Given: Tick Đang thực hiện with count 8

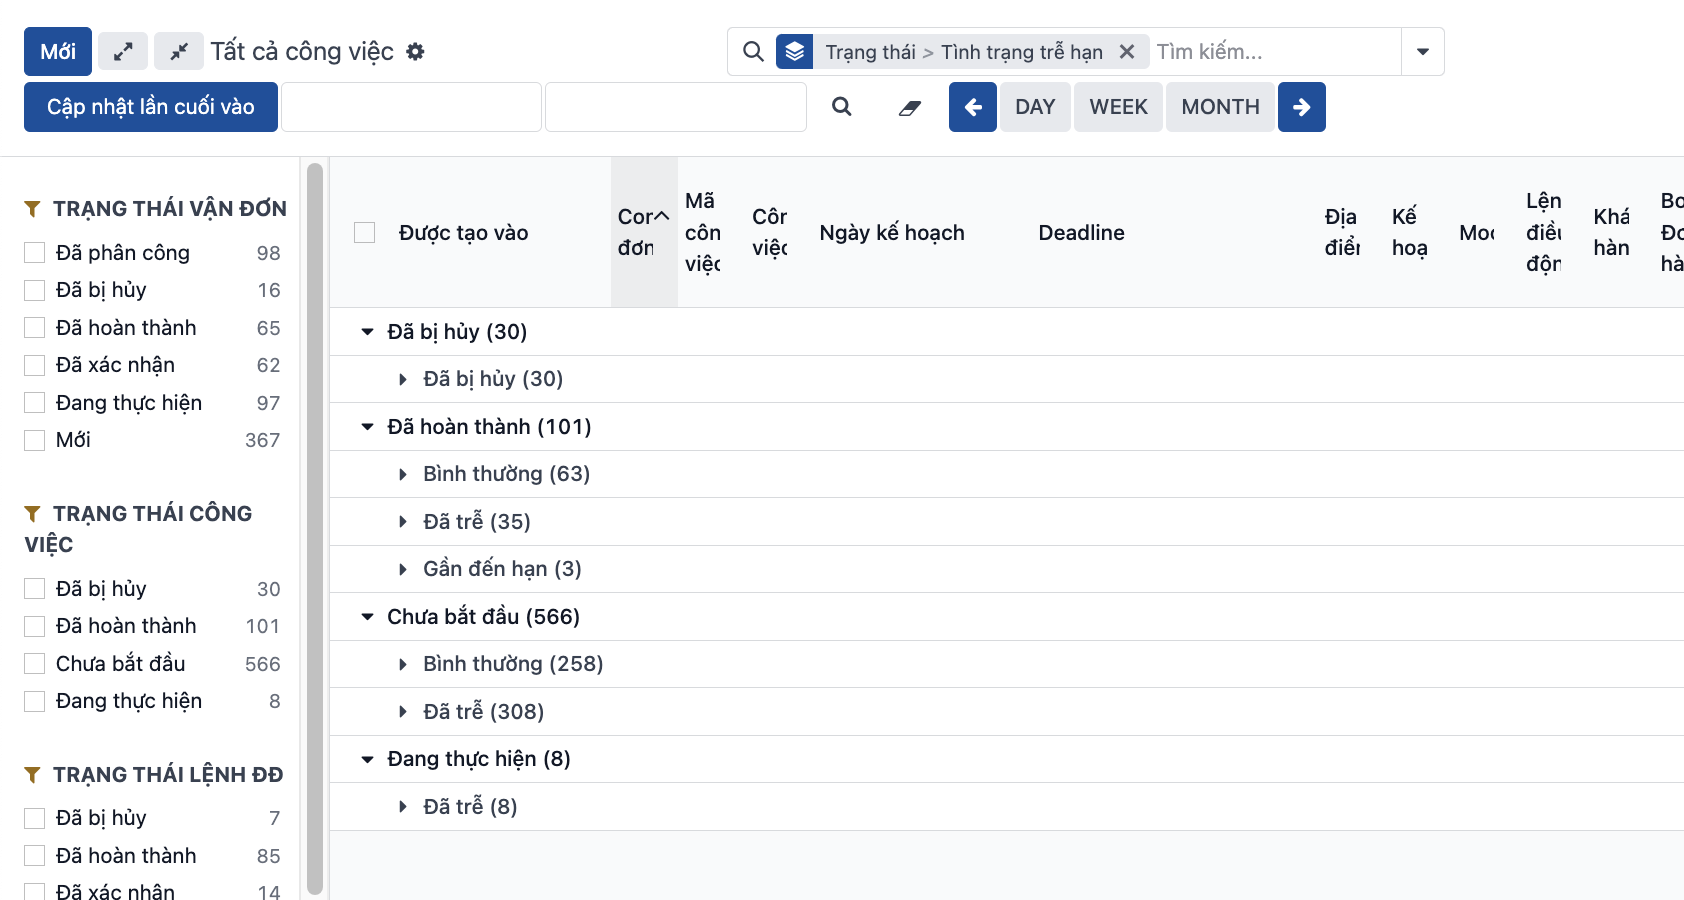Looking at the screenshot, I should (x=35, y=701).
